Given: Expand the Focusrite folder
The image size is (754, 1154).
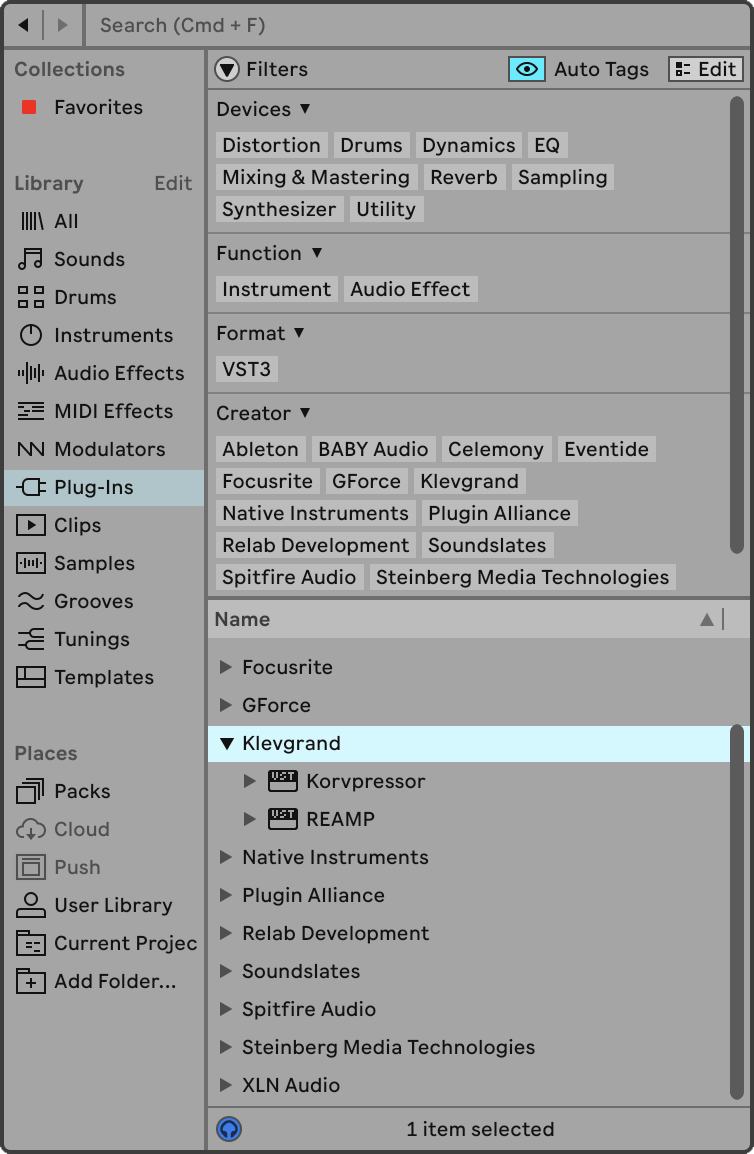Looking at the screenshot, I should click(226, 668).
